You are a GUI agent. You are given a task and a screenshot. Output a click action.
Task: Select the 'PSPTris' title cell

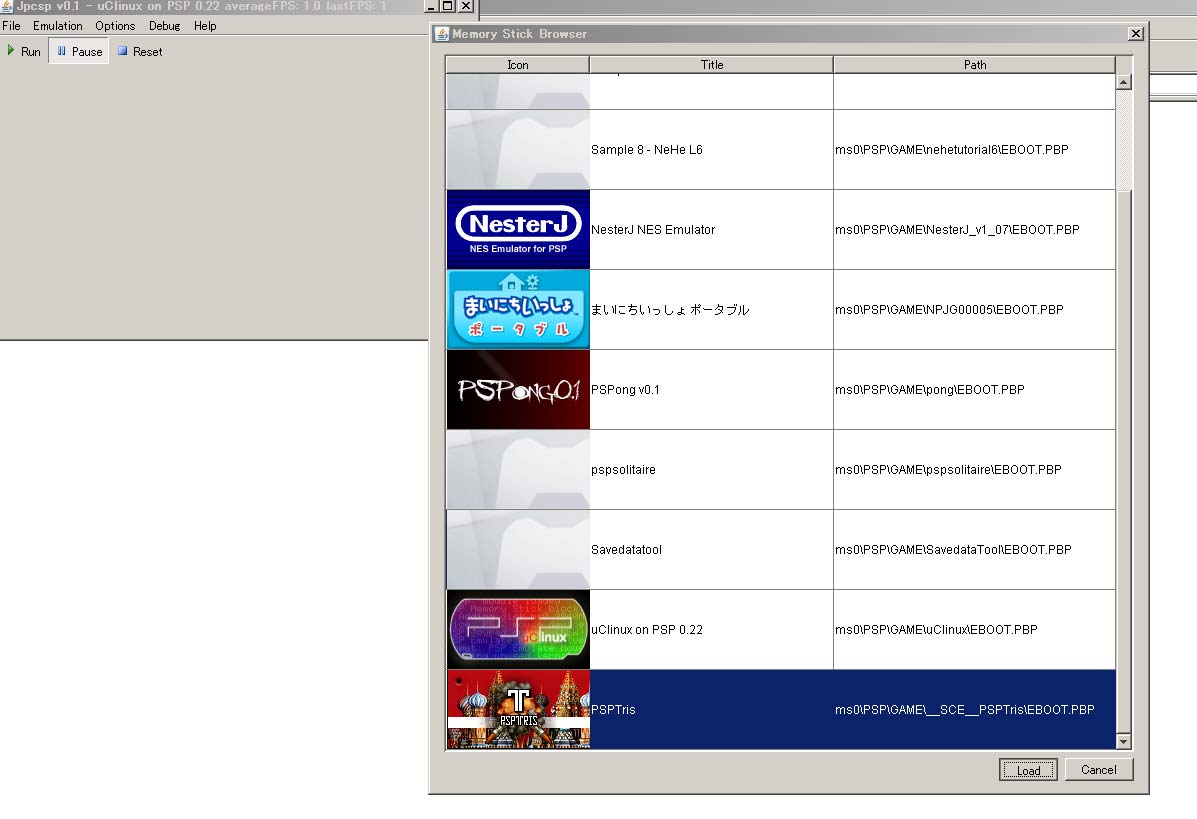pos(711,710)
